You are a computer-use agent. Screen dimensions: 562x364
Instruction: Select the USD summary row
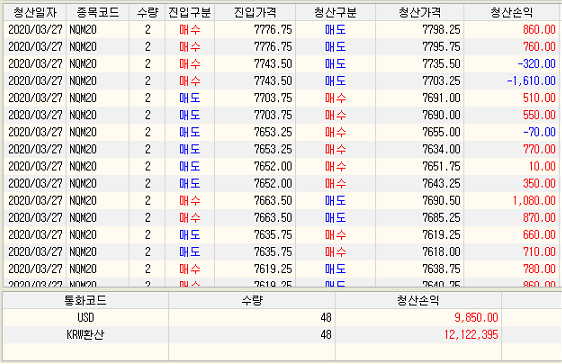click(x=281, y=318)
